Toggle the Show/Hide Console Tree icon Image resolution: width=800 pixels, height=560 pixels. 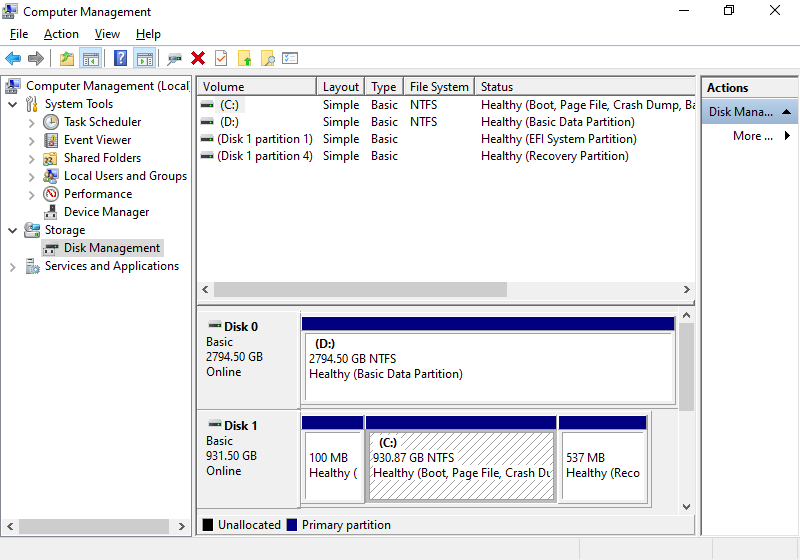[x=91, y=59]
